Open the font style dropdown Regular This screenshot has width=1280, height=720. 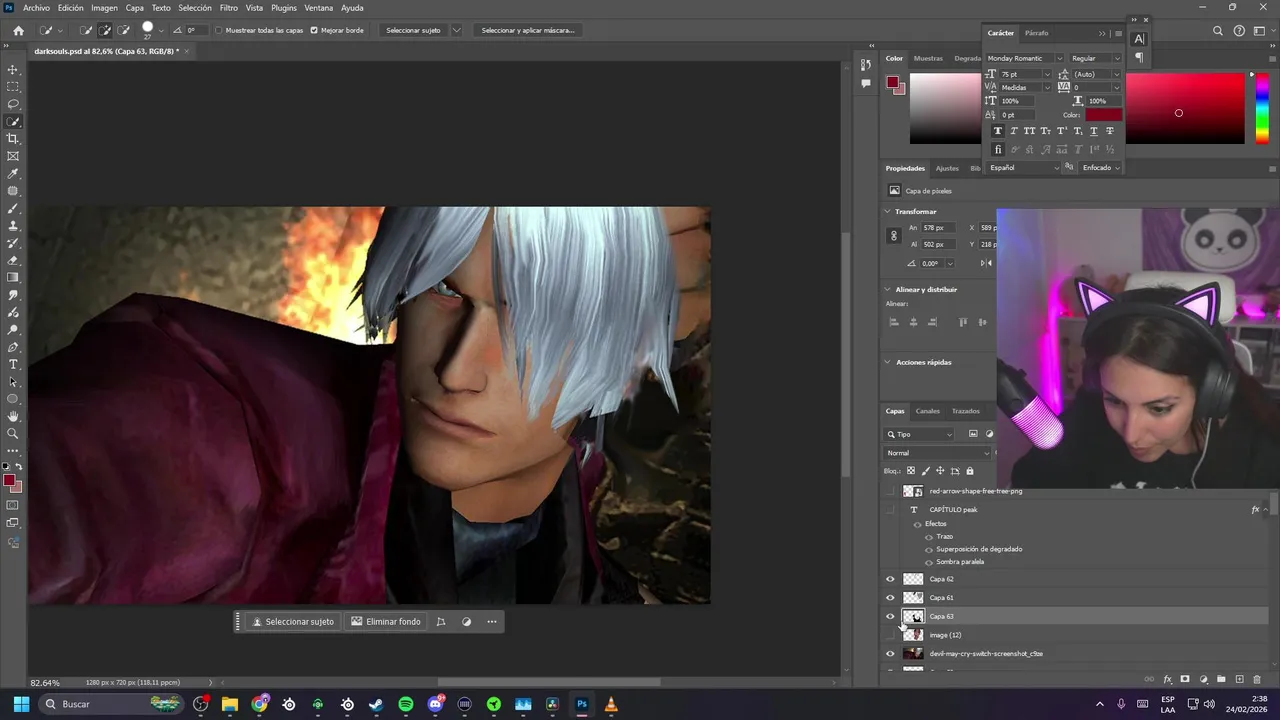coord(1097,59)
